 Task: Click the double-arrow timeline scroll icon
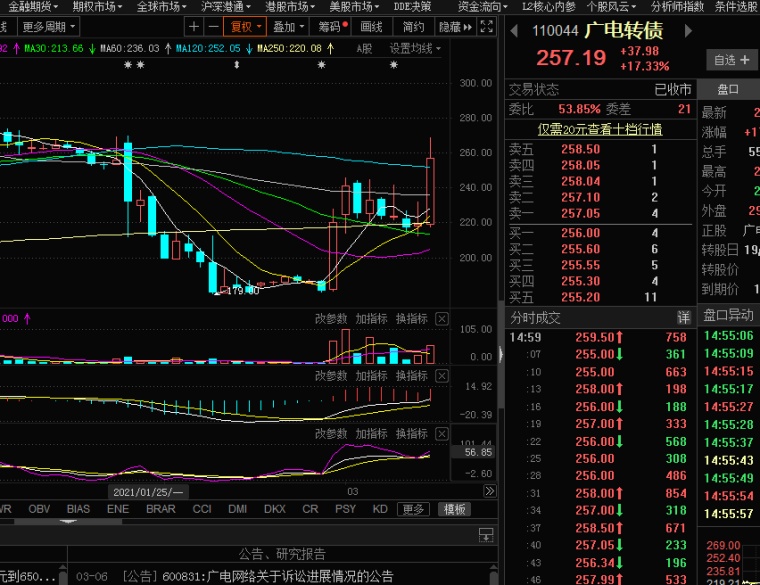pyautogui.click(x=489, y=492)
